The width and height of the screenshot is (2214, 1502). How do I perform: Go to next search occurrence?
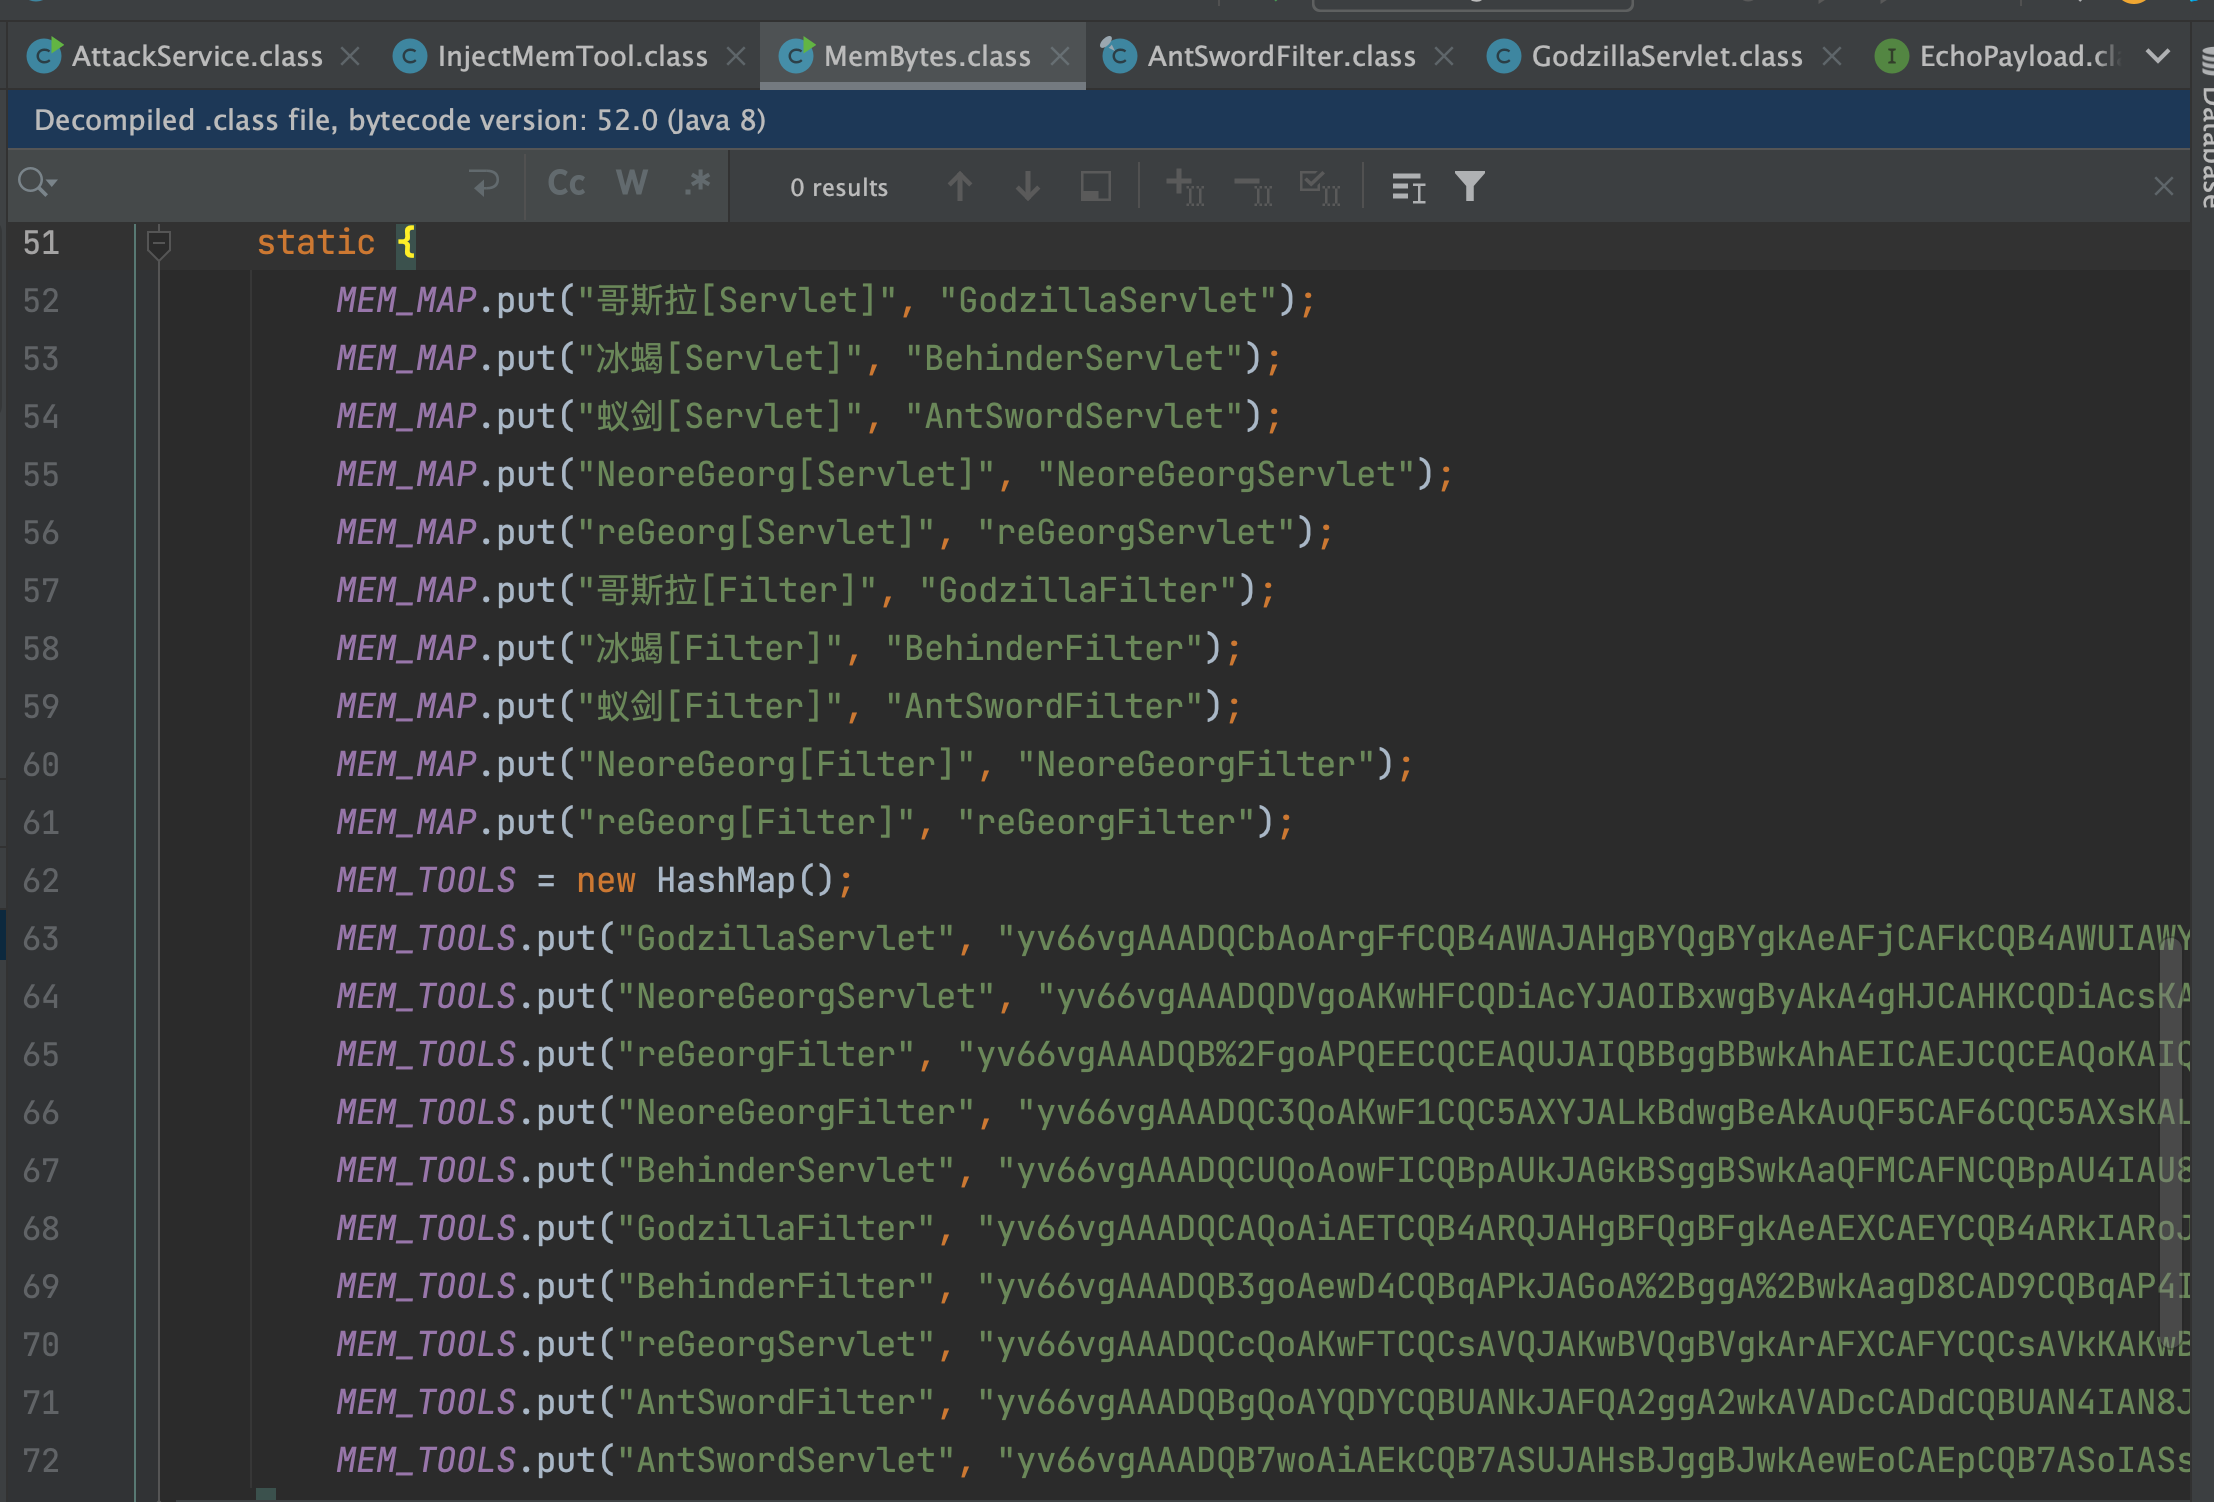[x=1028, y=186]
